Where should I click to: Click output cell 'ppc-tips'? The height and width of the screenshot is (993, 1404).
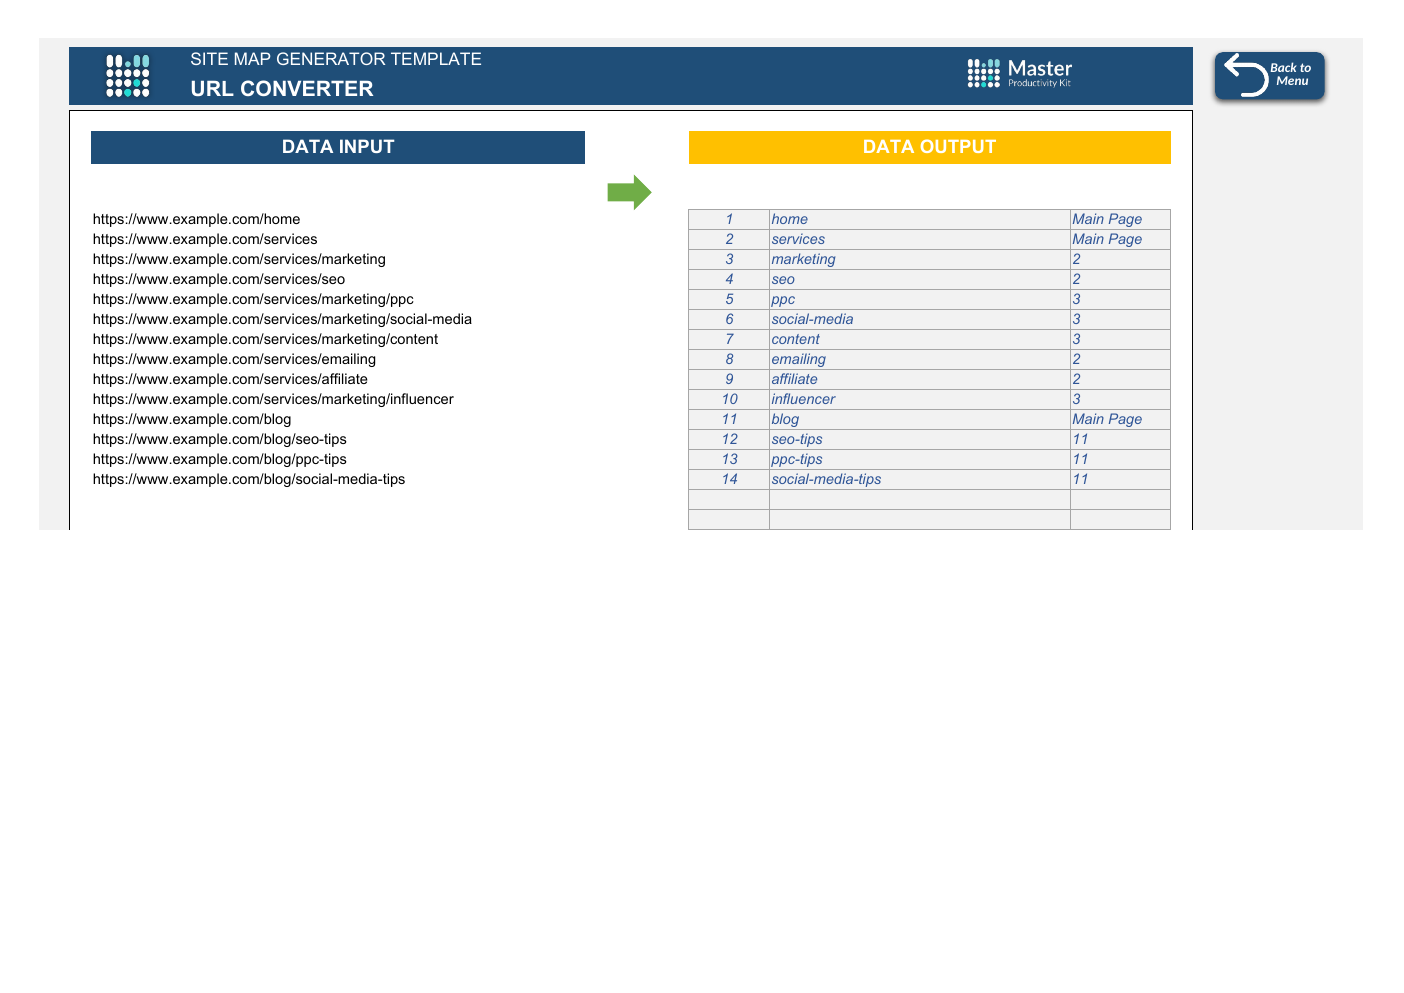click(920, 459)
